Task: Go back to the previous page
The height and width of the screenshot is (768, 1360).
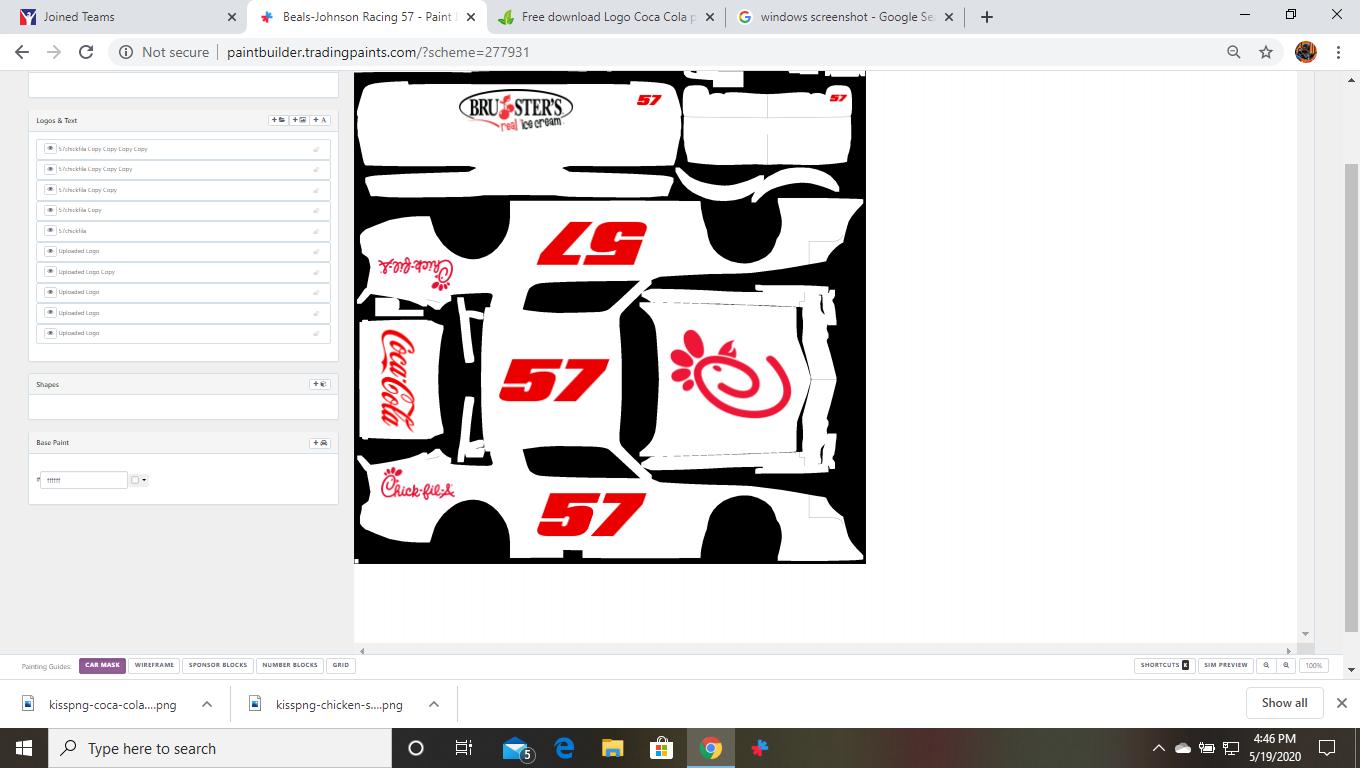Action: tap(22, 52)
